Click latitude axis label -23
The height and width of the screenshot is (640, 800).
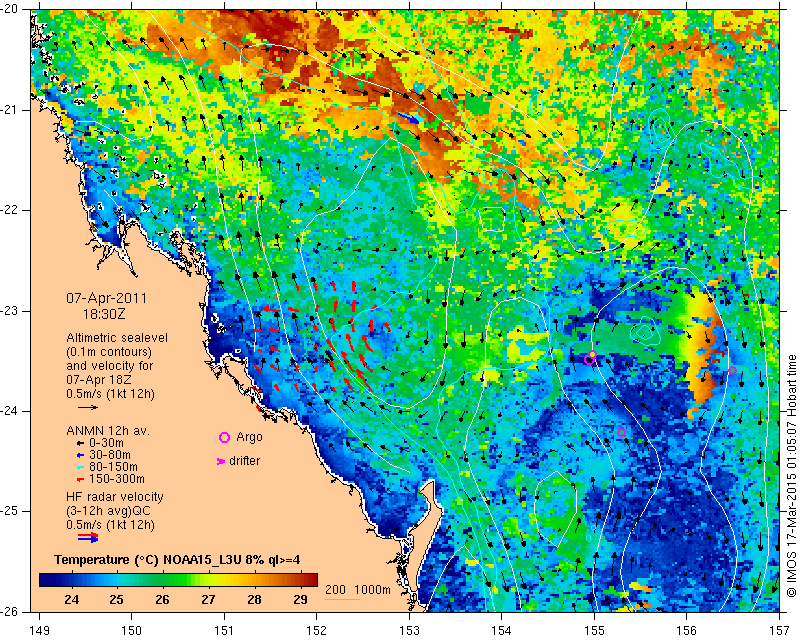click(9, 311)
